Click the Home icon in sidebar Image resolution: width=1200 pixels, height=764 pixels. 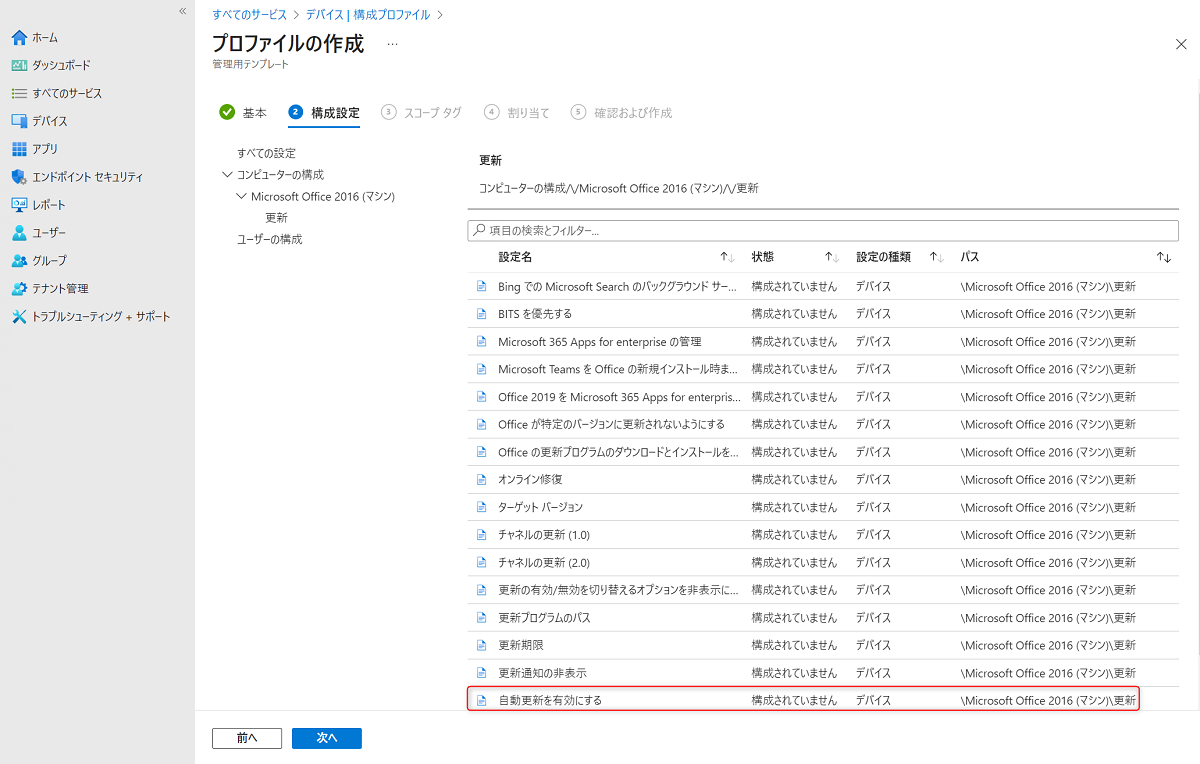click(x=19, y=38)
